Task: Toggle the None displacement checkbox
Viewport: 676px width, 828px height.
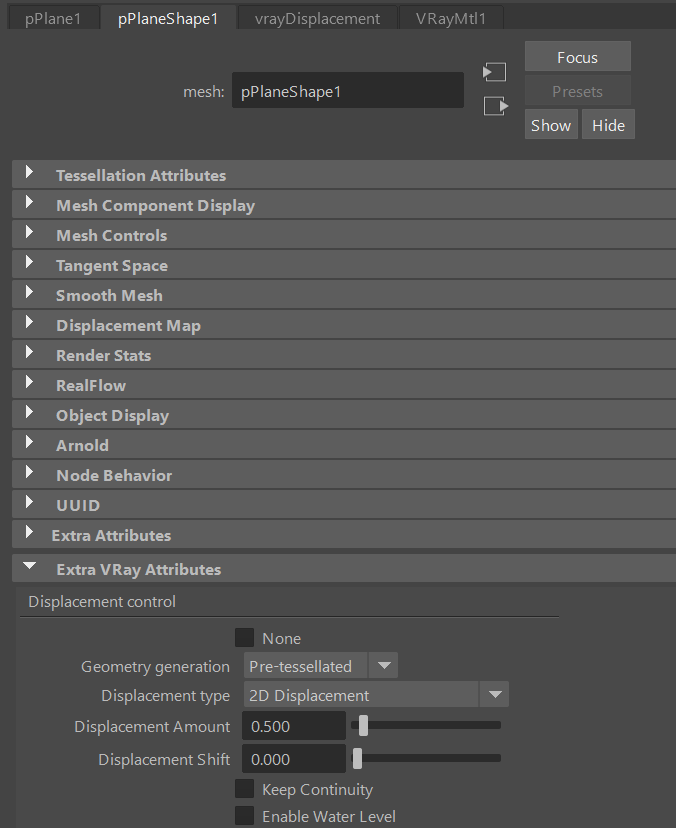Action: [244, 638]
